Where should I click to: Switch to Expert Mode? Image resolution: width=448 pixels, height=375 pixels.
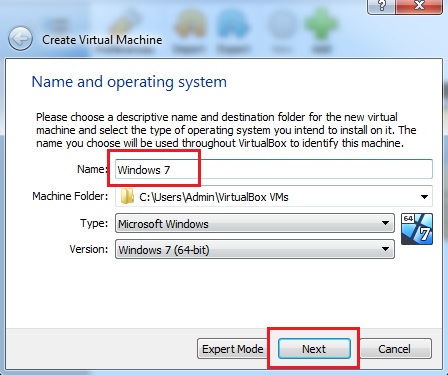(232, 349)
